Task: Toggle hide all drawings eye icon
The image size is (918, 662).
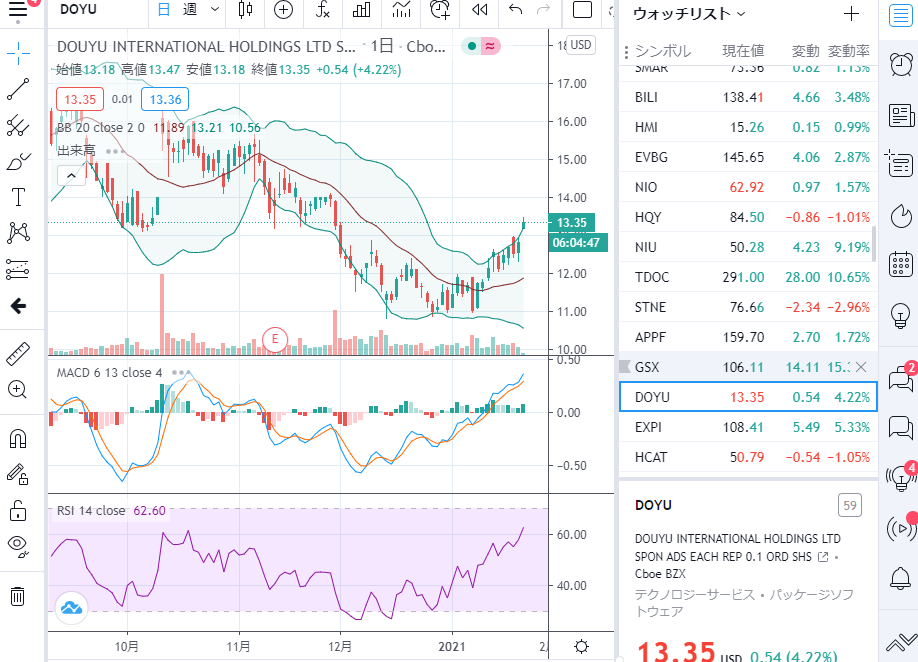Action: pyautogui.click(x=18, y=545)
